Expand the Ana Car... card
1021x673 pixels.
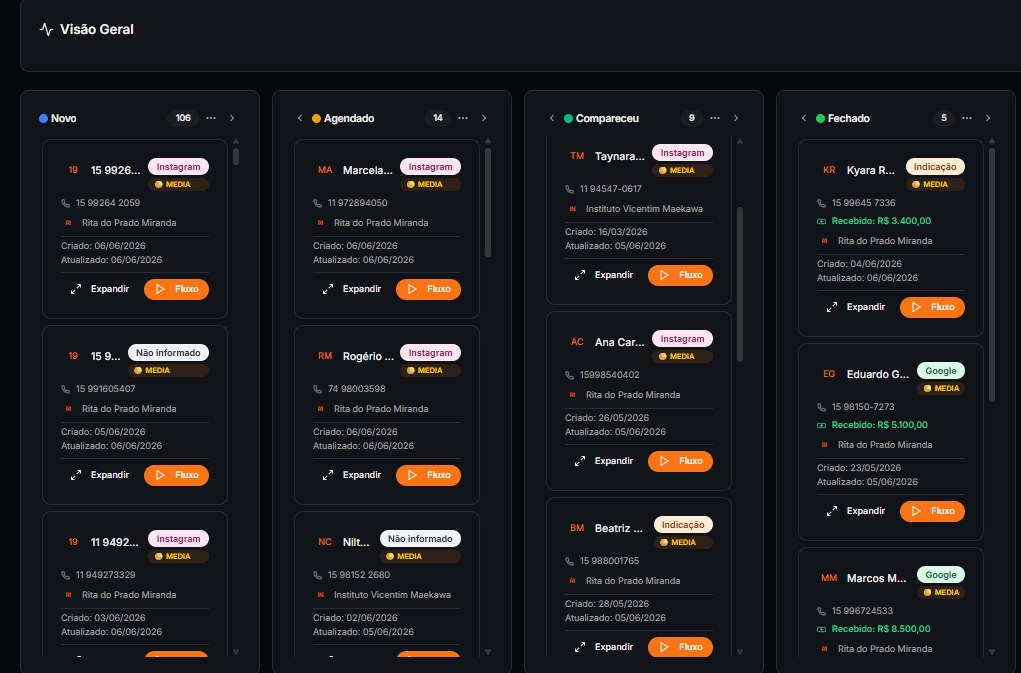tap(604, 461)
